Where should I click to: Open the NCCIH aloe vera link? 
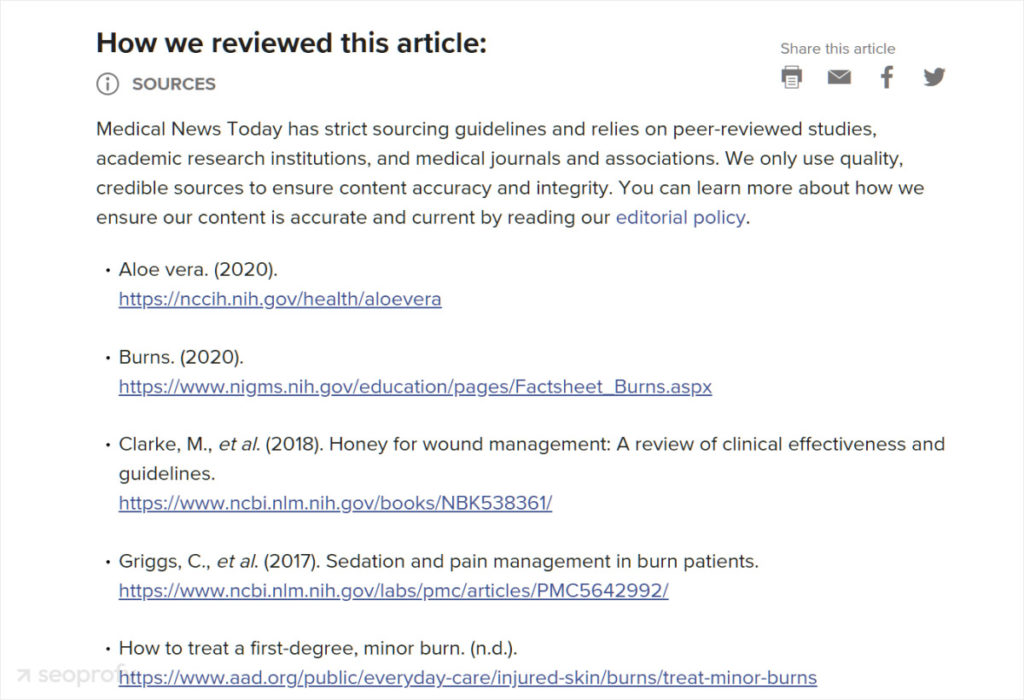(280, 299)
